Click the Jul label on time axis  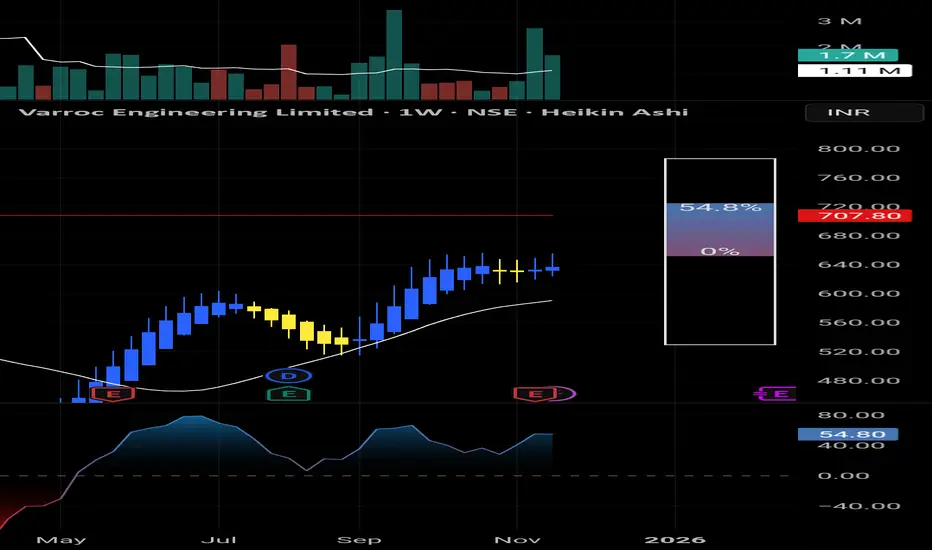pos(219,540)
